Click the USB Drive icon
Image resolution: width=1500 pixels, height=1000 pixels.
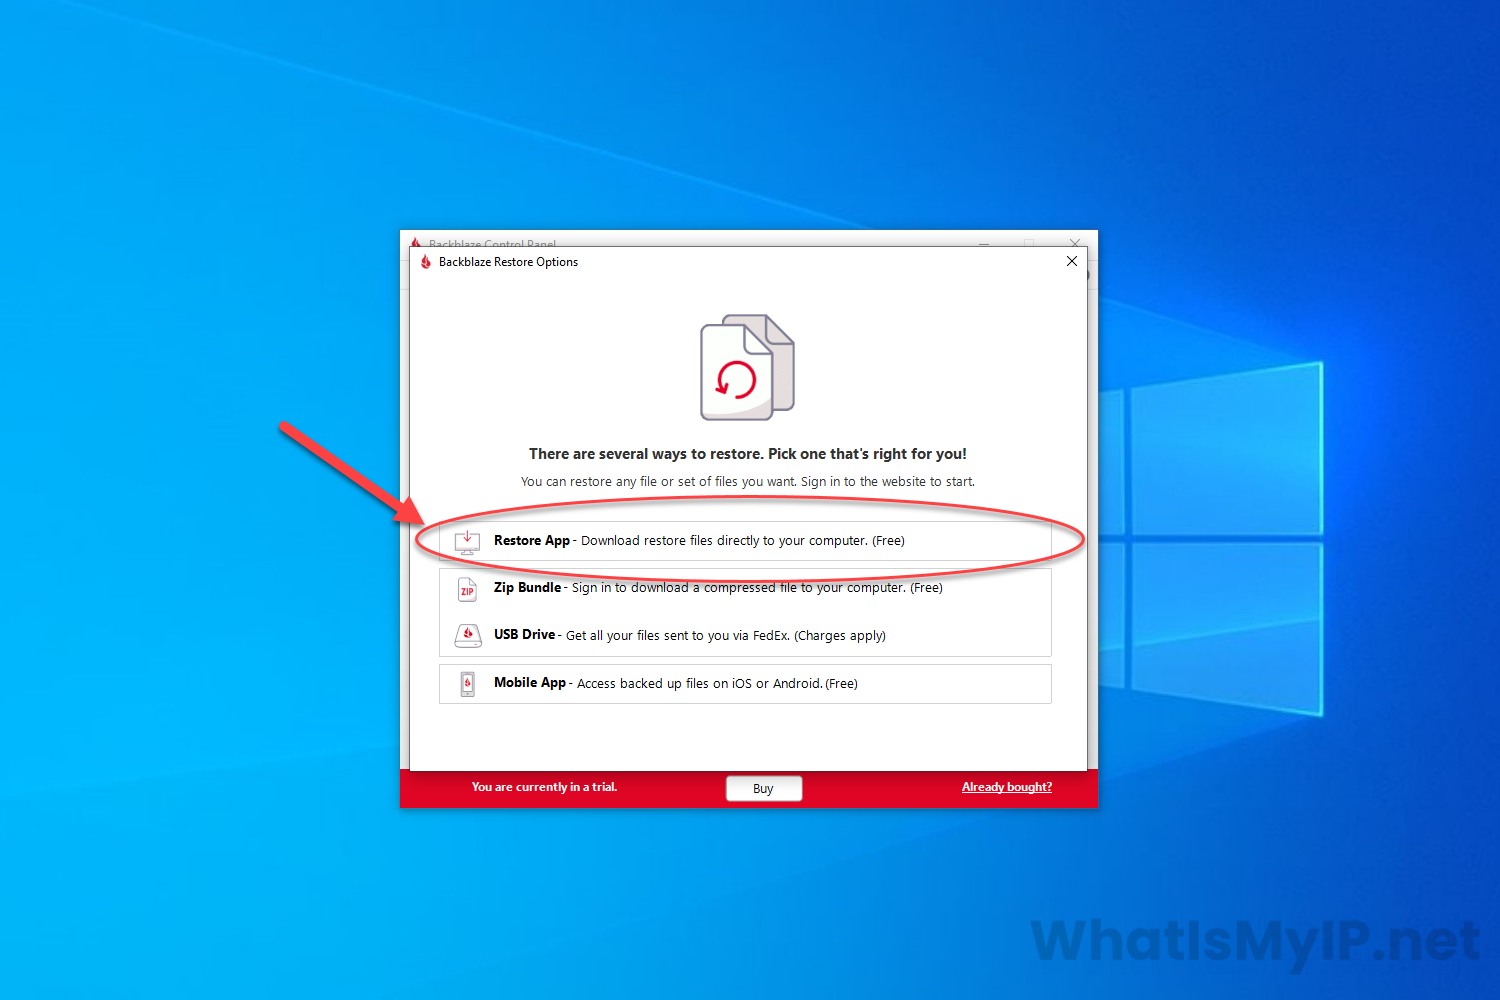467,635
